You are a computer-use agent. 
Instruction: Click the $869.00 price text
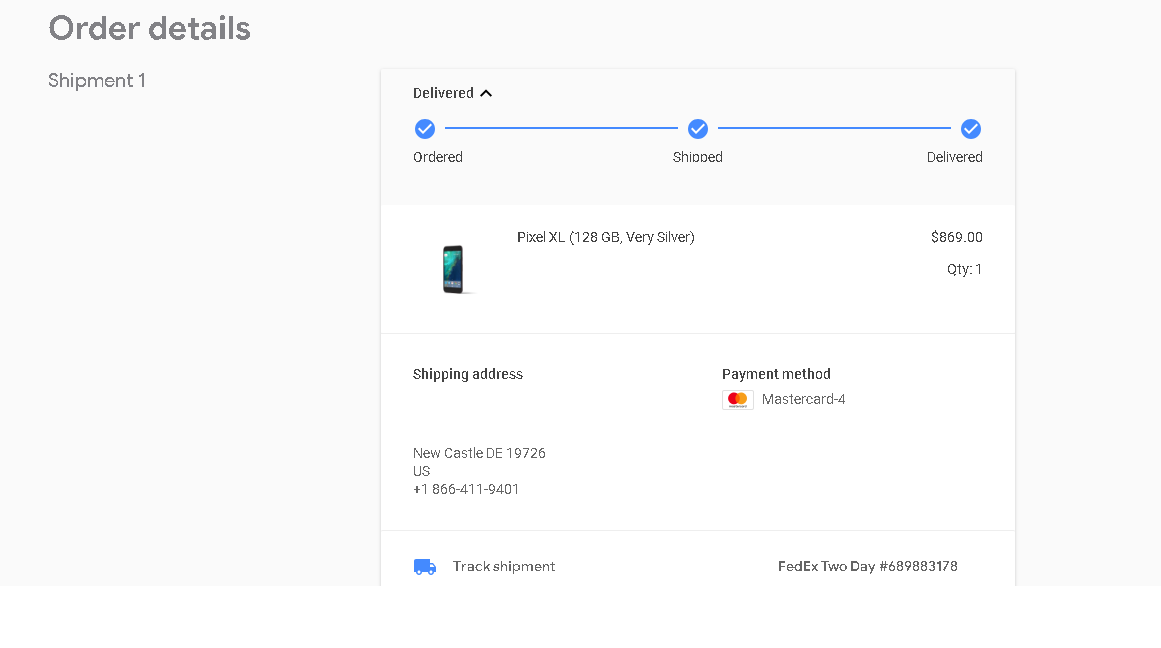click(x=956, y=237)
